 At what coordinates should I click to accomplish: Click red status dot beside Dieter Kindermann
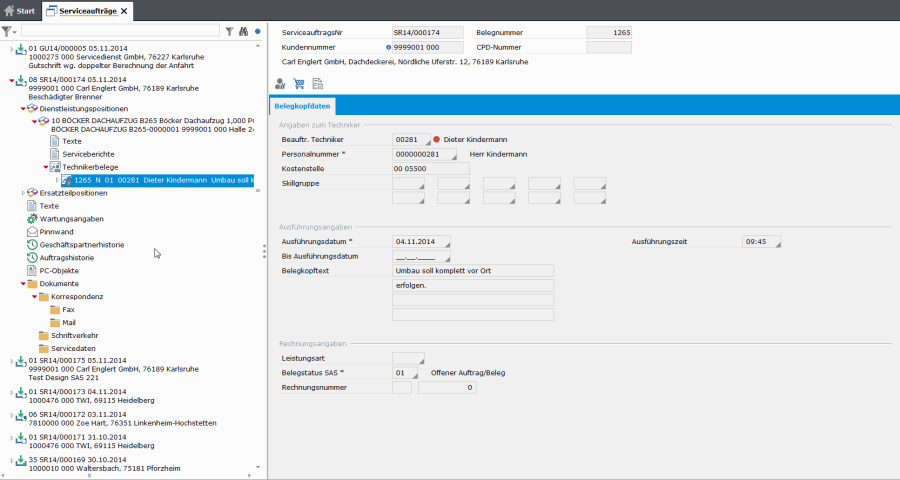tap(437, 139)
